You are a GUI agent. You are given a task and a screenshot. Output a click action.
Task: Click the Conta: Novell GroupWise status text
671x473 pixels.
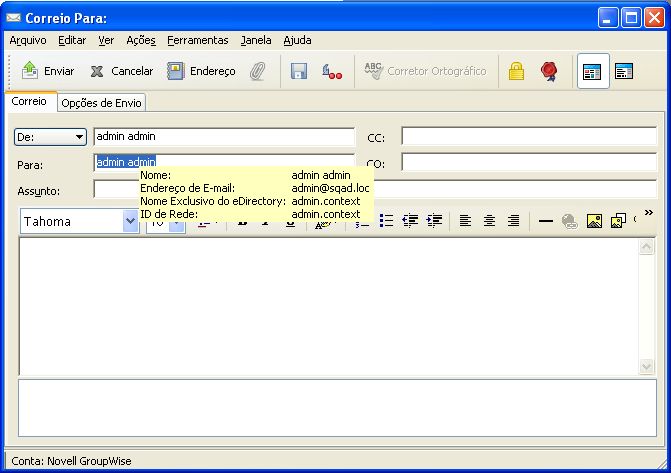(x=71, y=461)
